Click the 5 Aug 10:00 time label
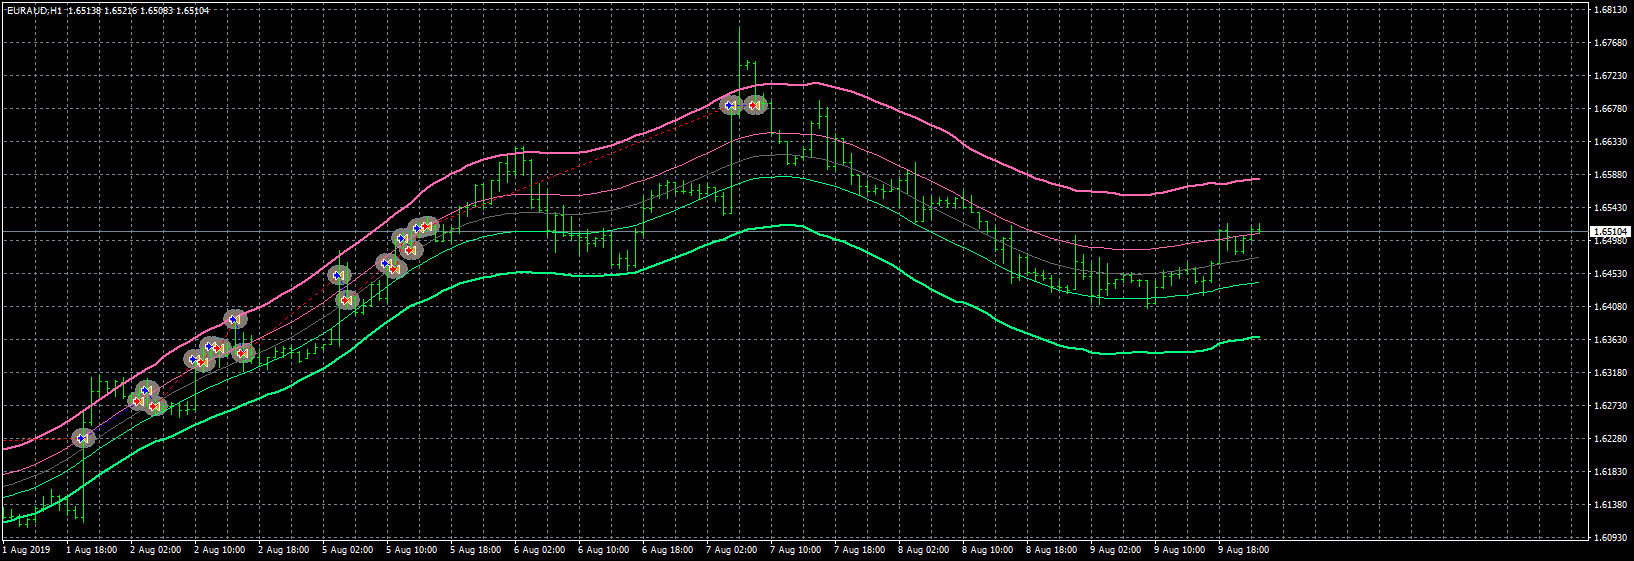The width and height of the screenshot is (1634, 561). (x=411, y=550)
